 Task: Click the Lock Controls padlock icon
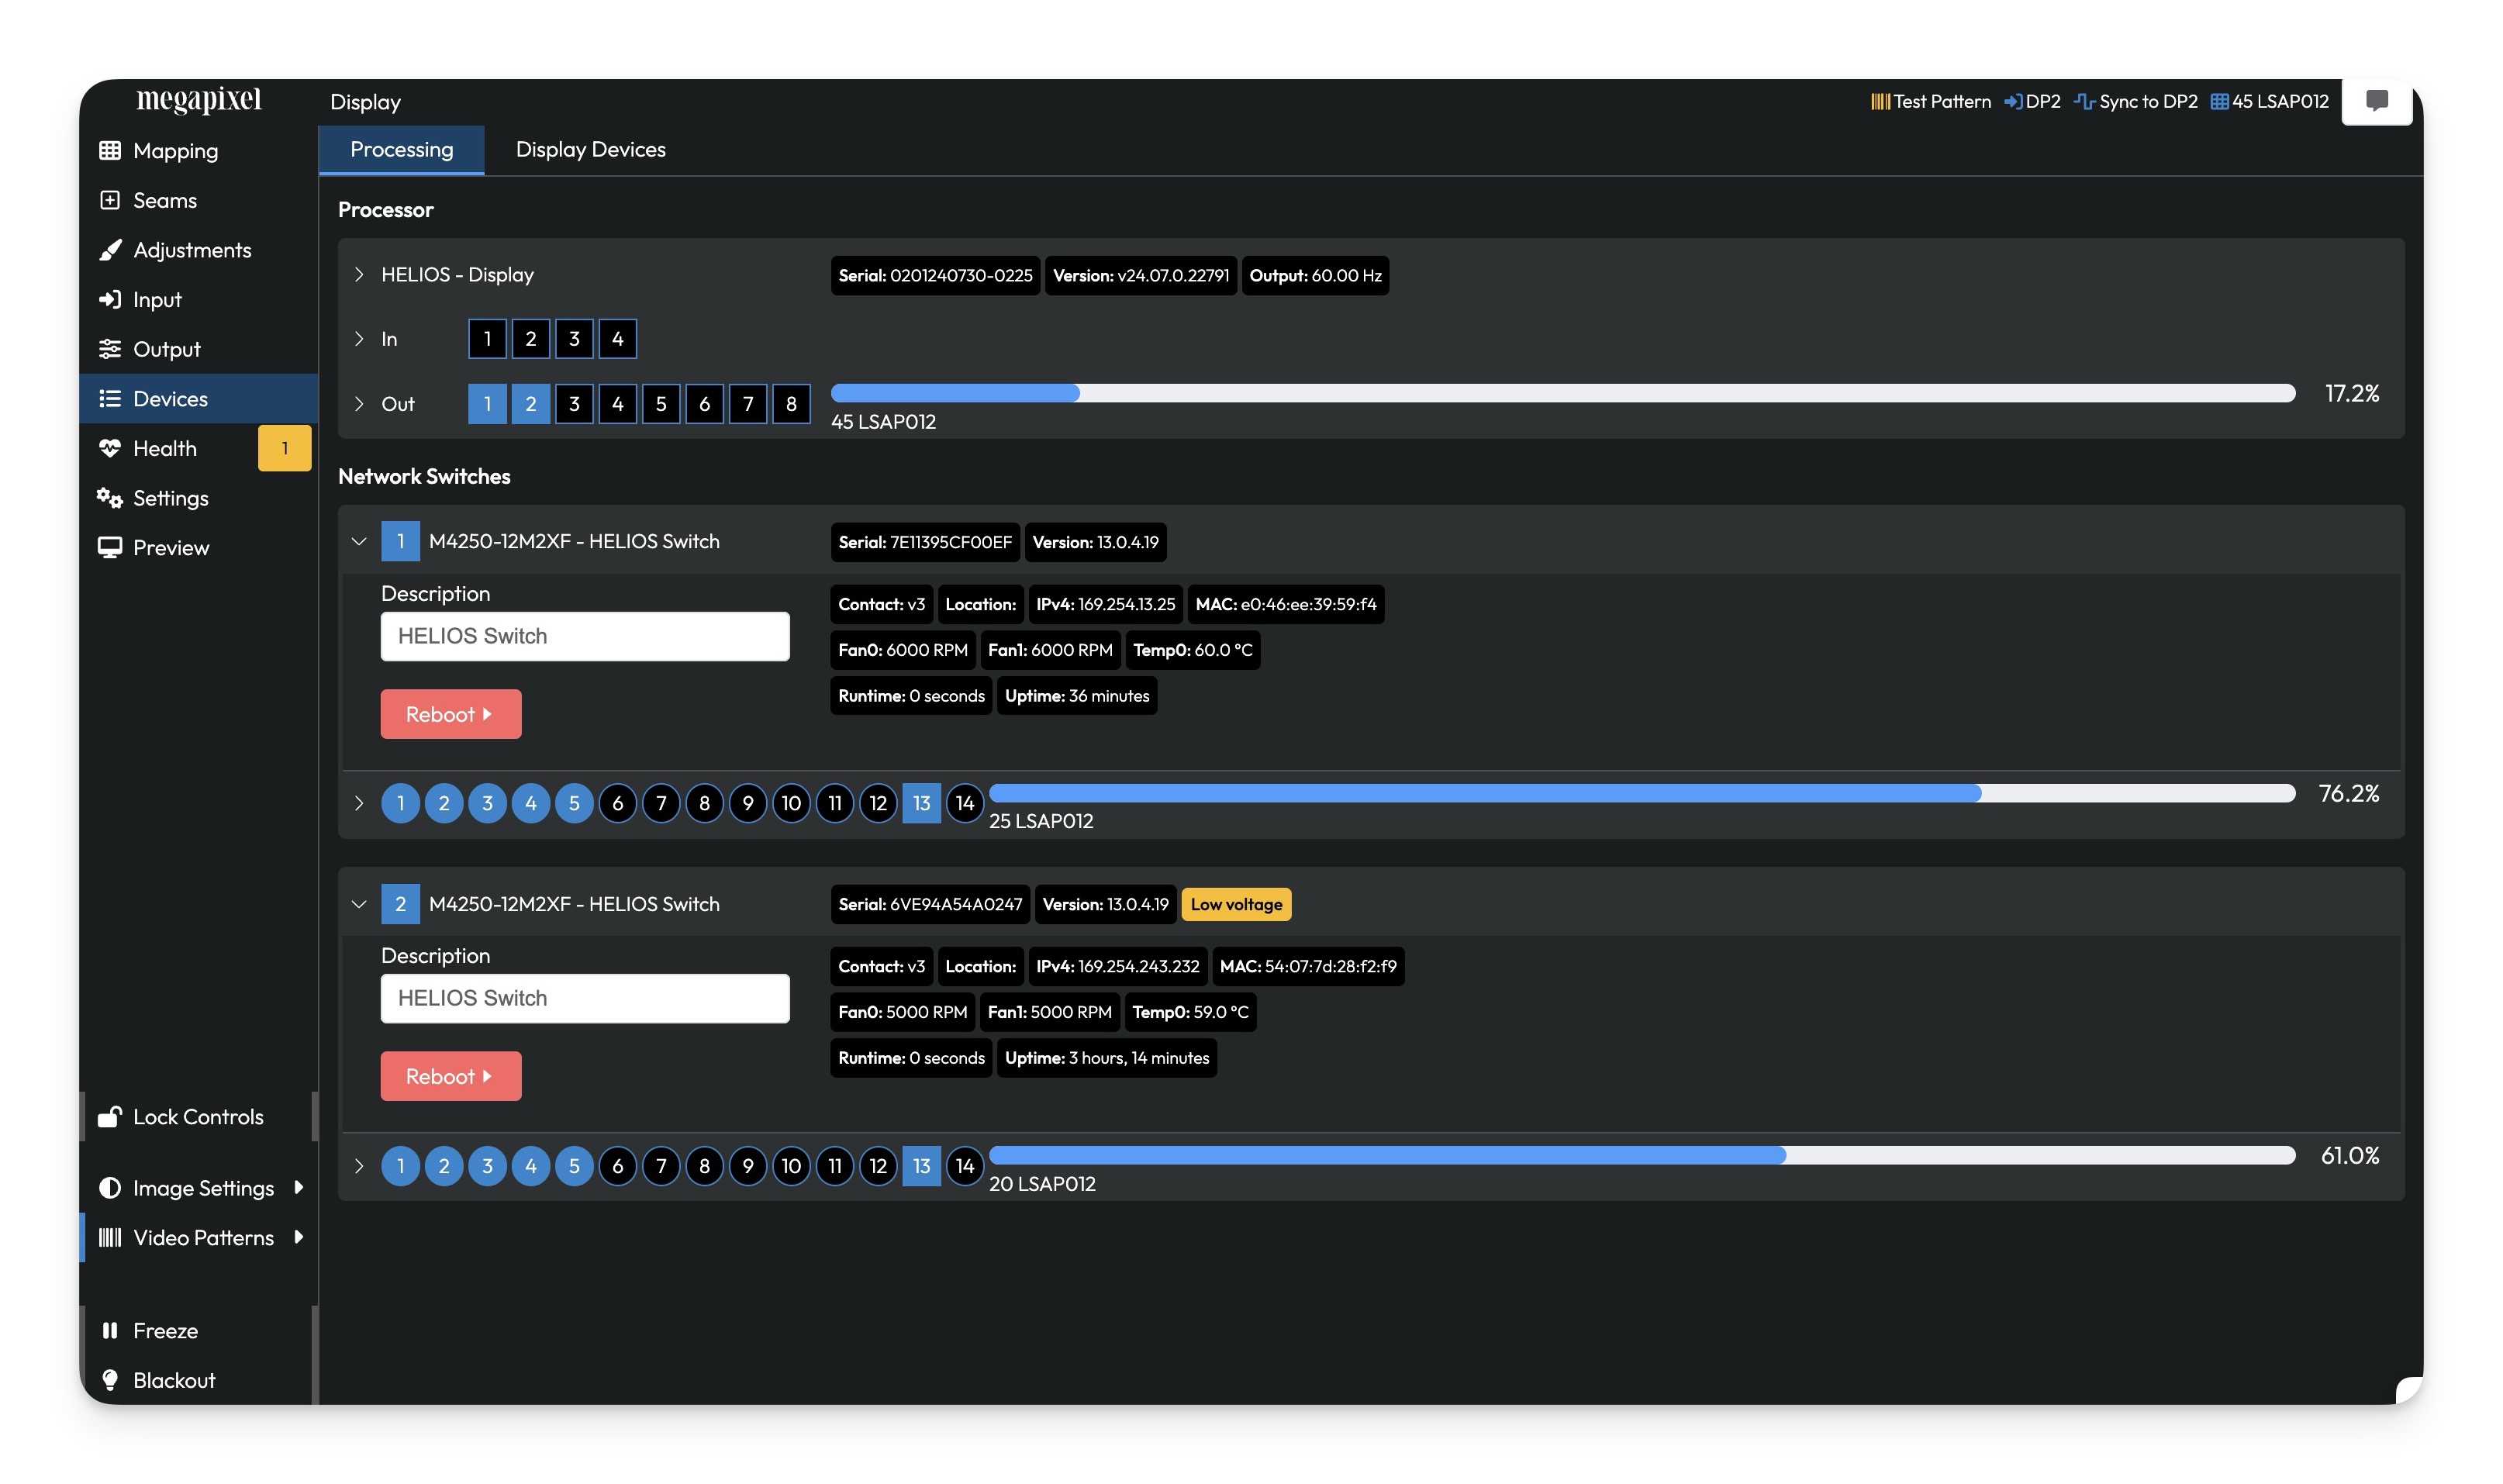(x=110, y=1117)
